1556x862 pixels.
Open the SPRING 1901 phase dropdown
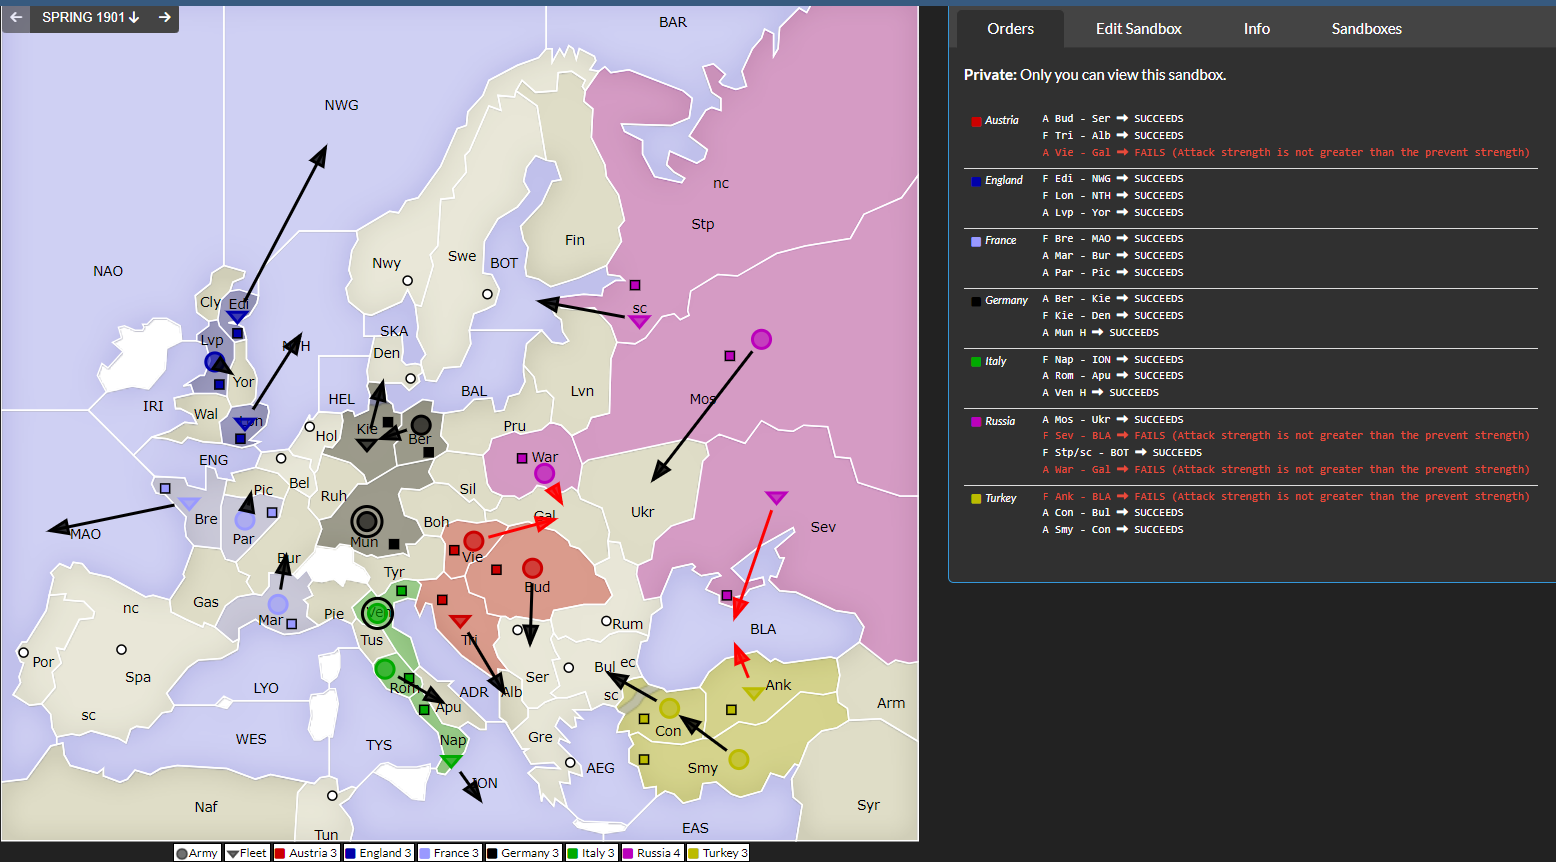[x=90, y=17]
